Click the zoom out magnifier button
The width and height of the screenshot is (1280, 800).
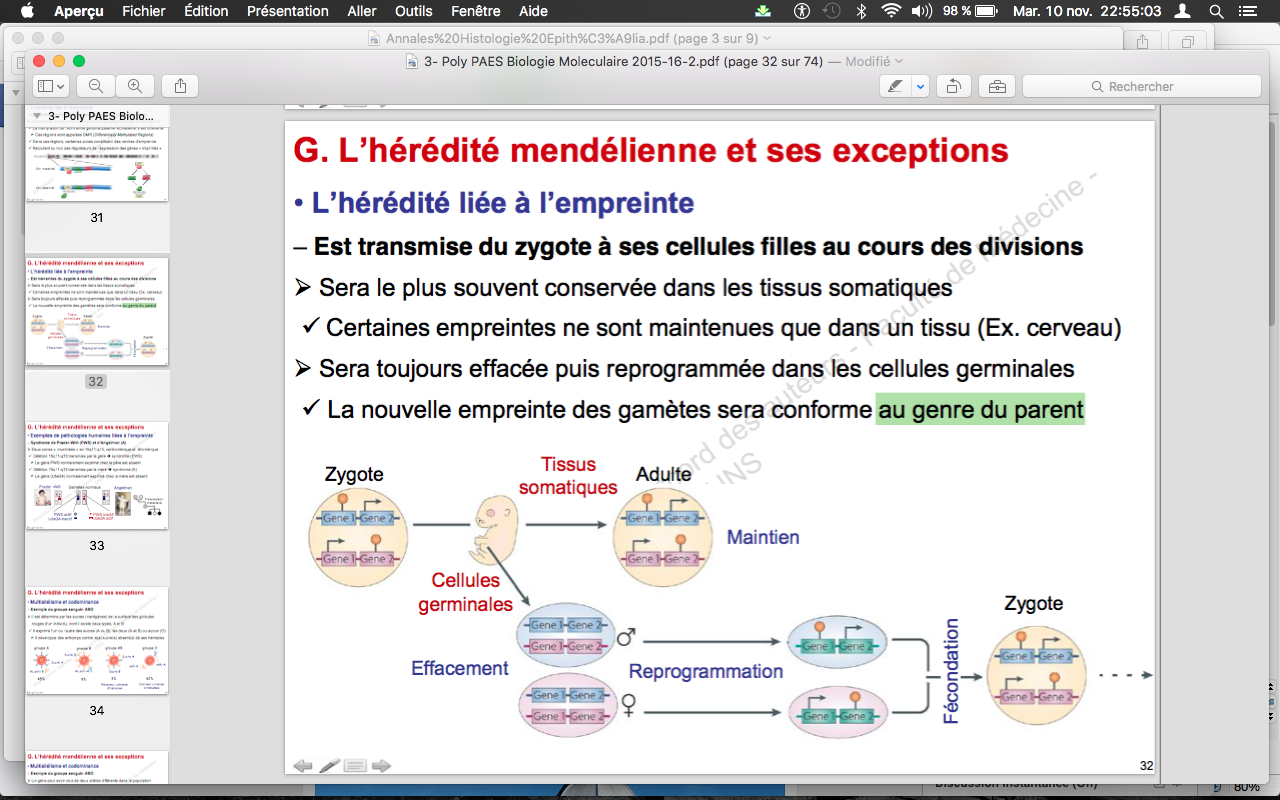tap(96, 86)
